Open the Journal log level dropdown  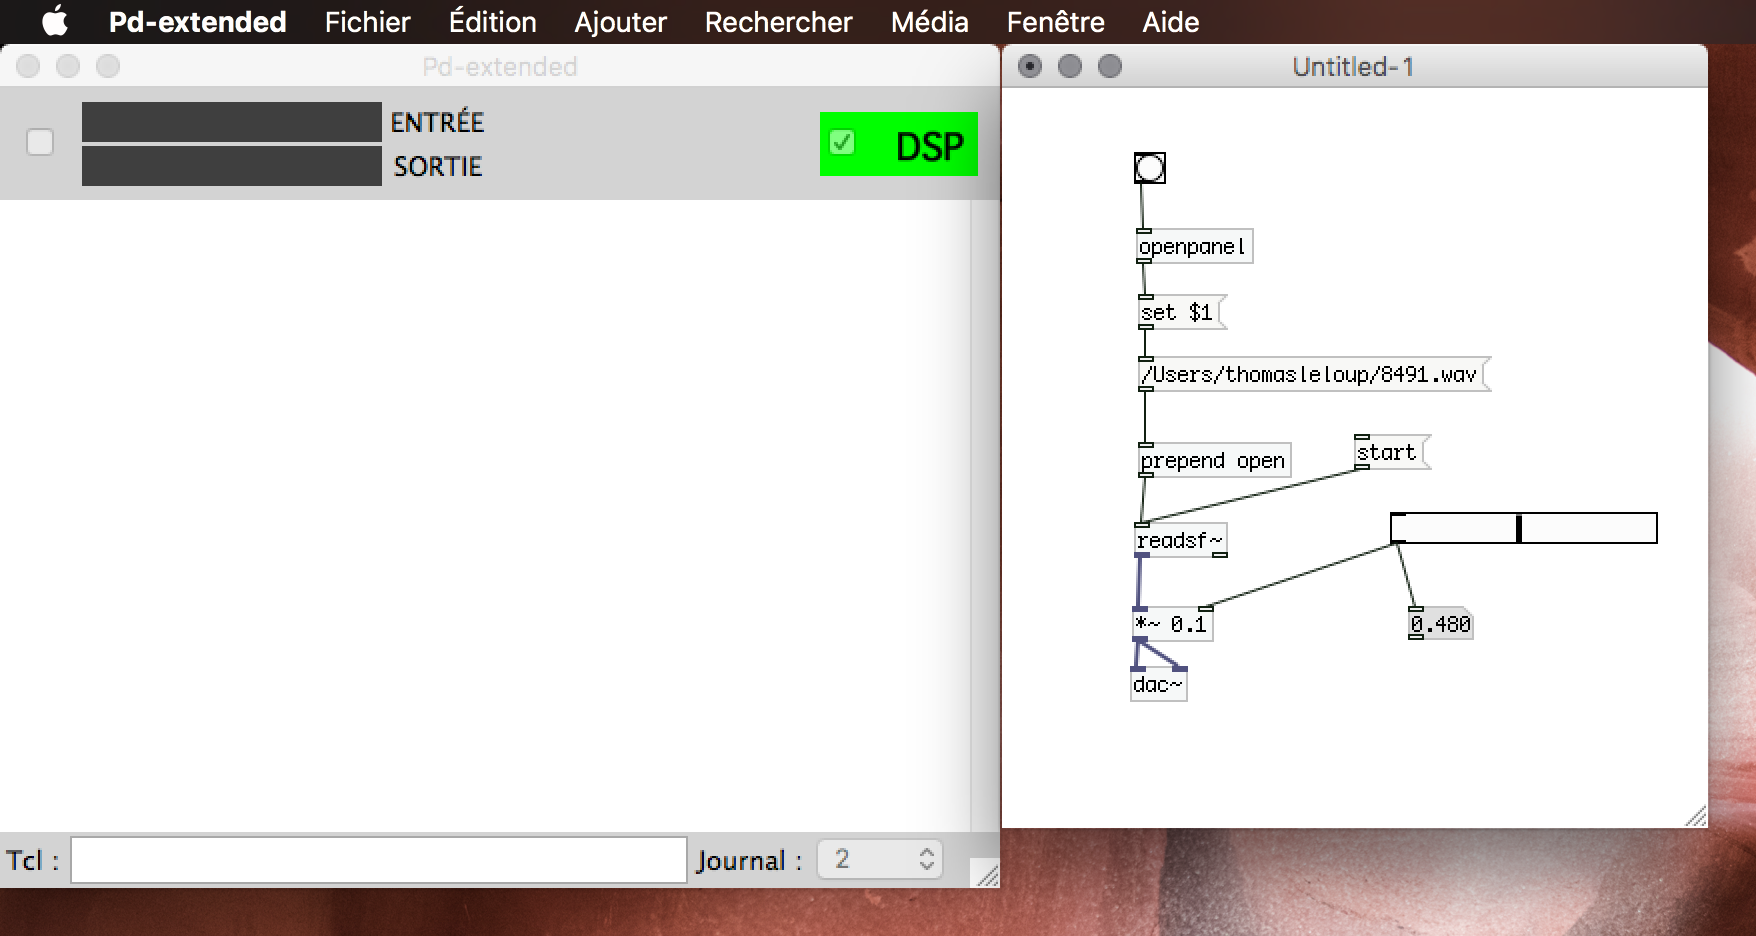pos(880,859)
